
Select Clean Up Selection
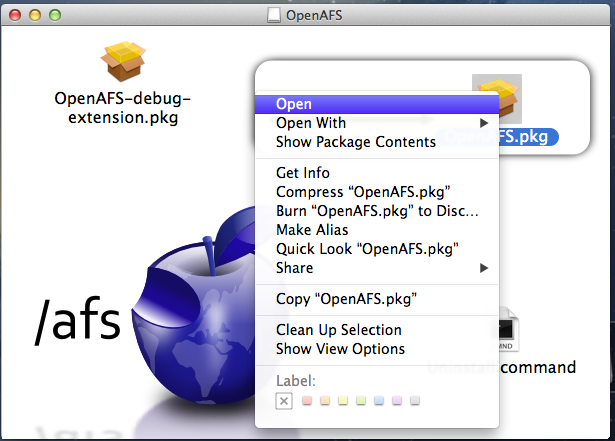[377, 330]
